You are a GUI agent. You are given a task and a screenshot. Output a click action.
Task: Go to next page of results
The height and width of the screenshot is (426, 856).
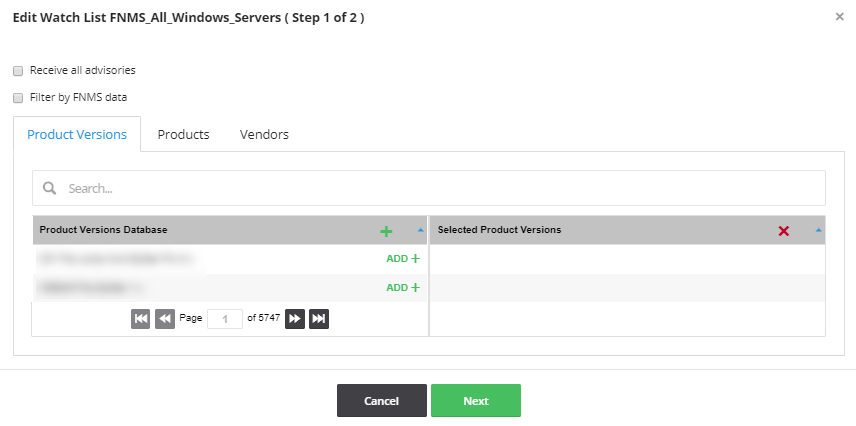tap(295, 318)
